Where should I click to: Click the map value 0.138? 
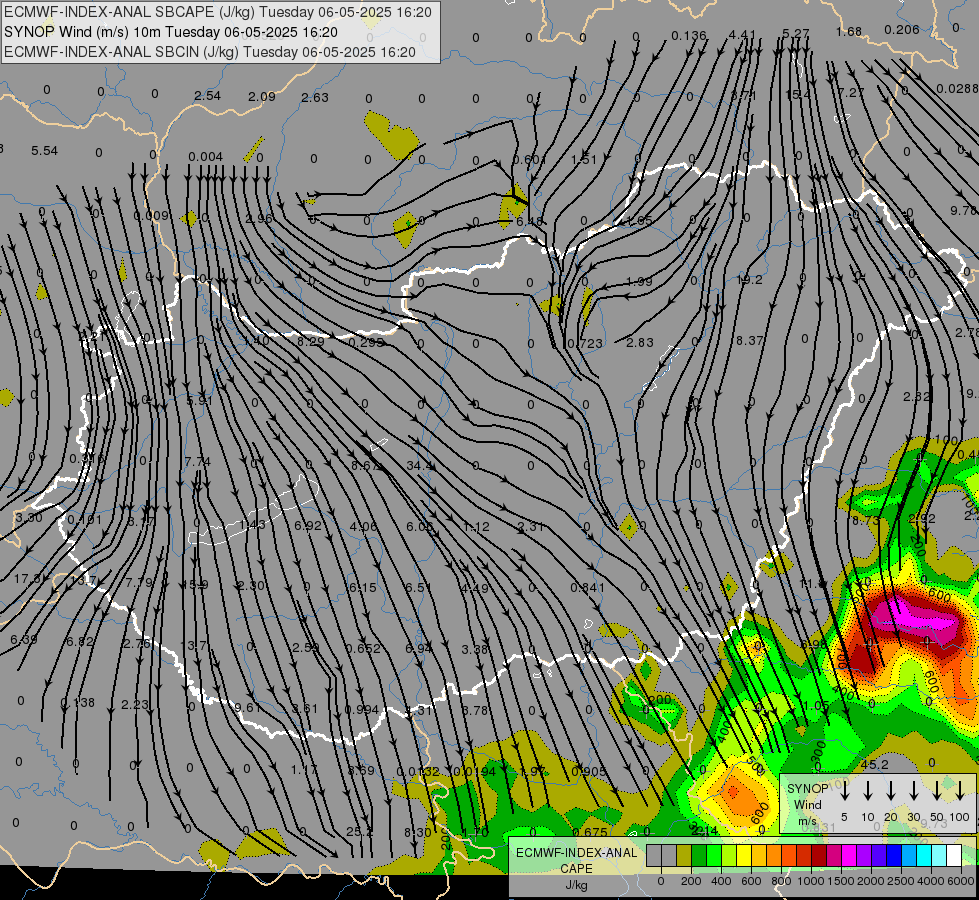[x=77, y=703]
